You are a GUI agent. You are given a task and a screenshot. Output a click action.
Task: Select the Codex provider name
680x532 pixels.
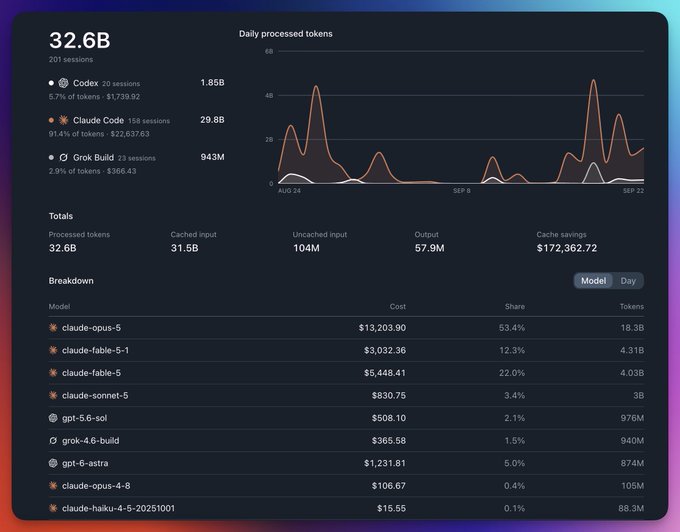[85, 83]
